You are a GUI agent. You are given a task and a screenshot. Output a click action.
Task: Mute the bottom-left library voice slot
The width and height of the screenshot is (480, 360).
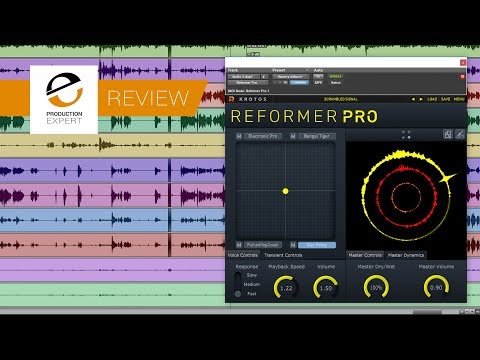[x=239, y=245]
